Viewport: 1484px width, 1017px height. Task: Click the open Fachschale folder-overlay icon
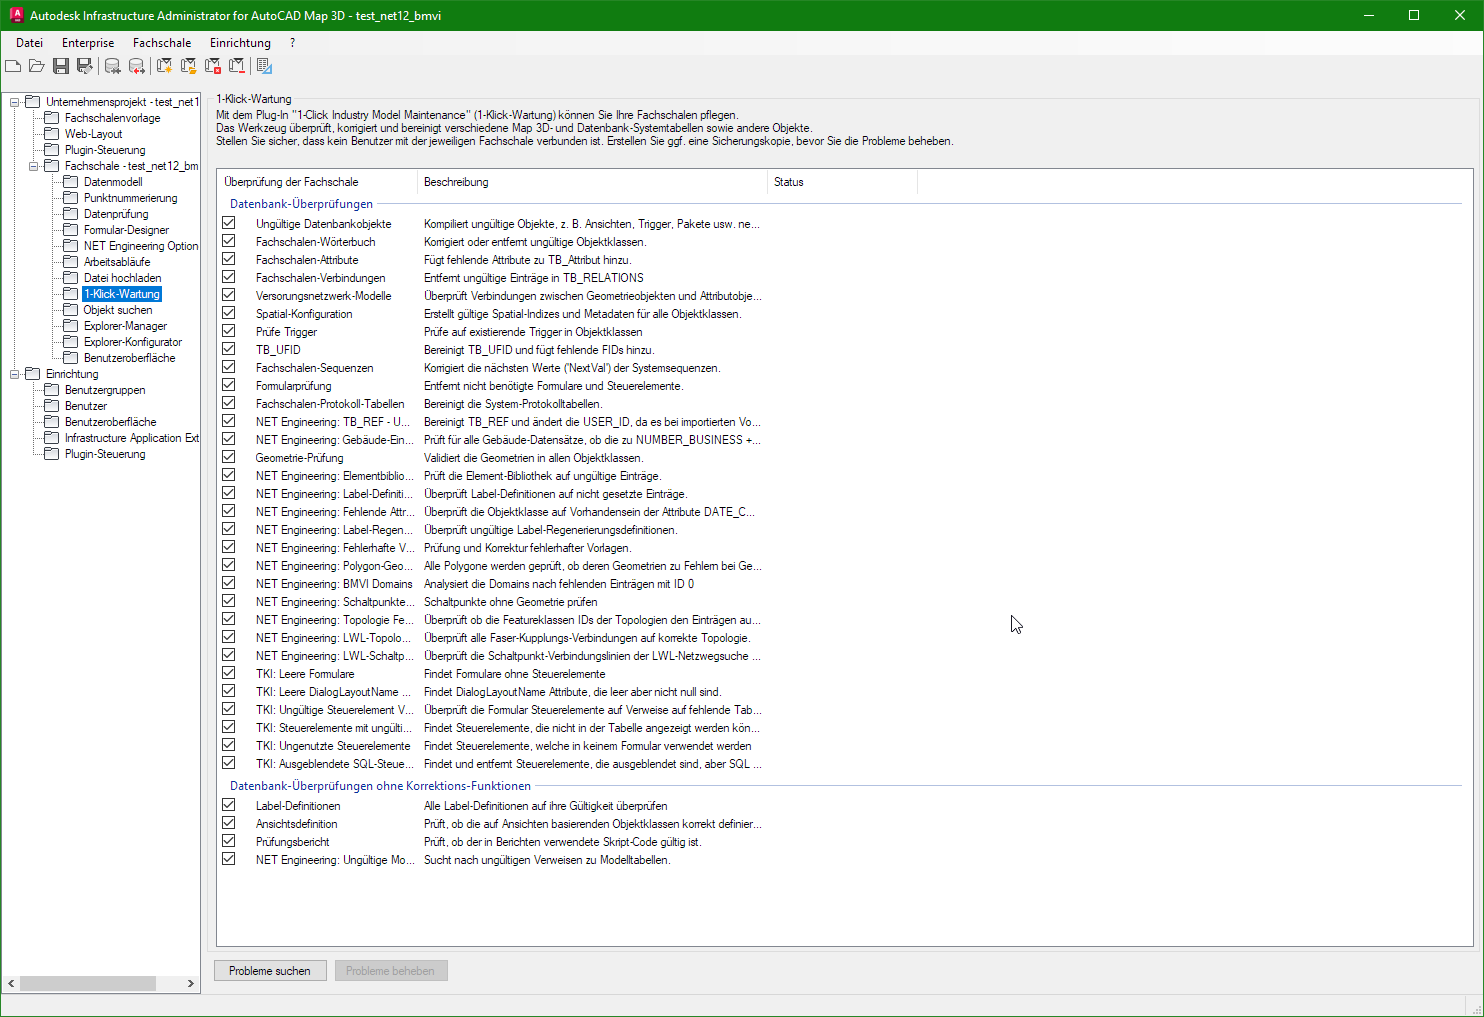(189, 66)
